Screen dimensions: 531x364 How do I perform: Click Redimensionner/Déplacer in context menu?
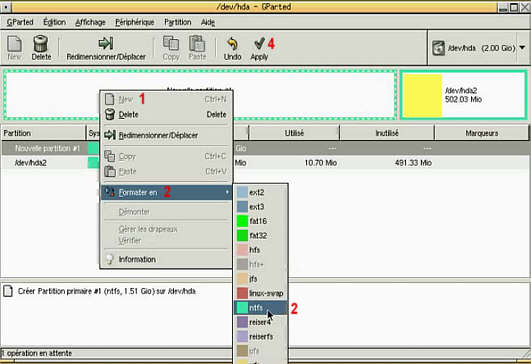pos(166,135)
